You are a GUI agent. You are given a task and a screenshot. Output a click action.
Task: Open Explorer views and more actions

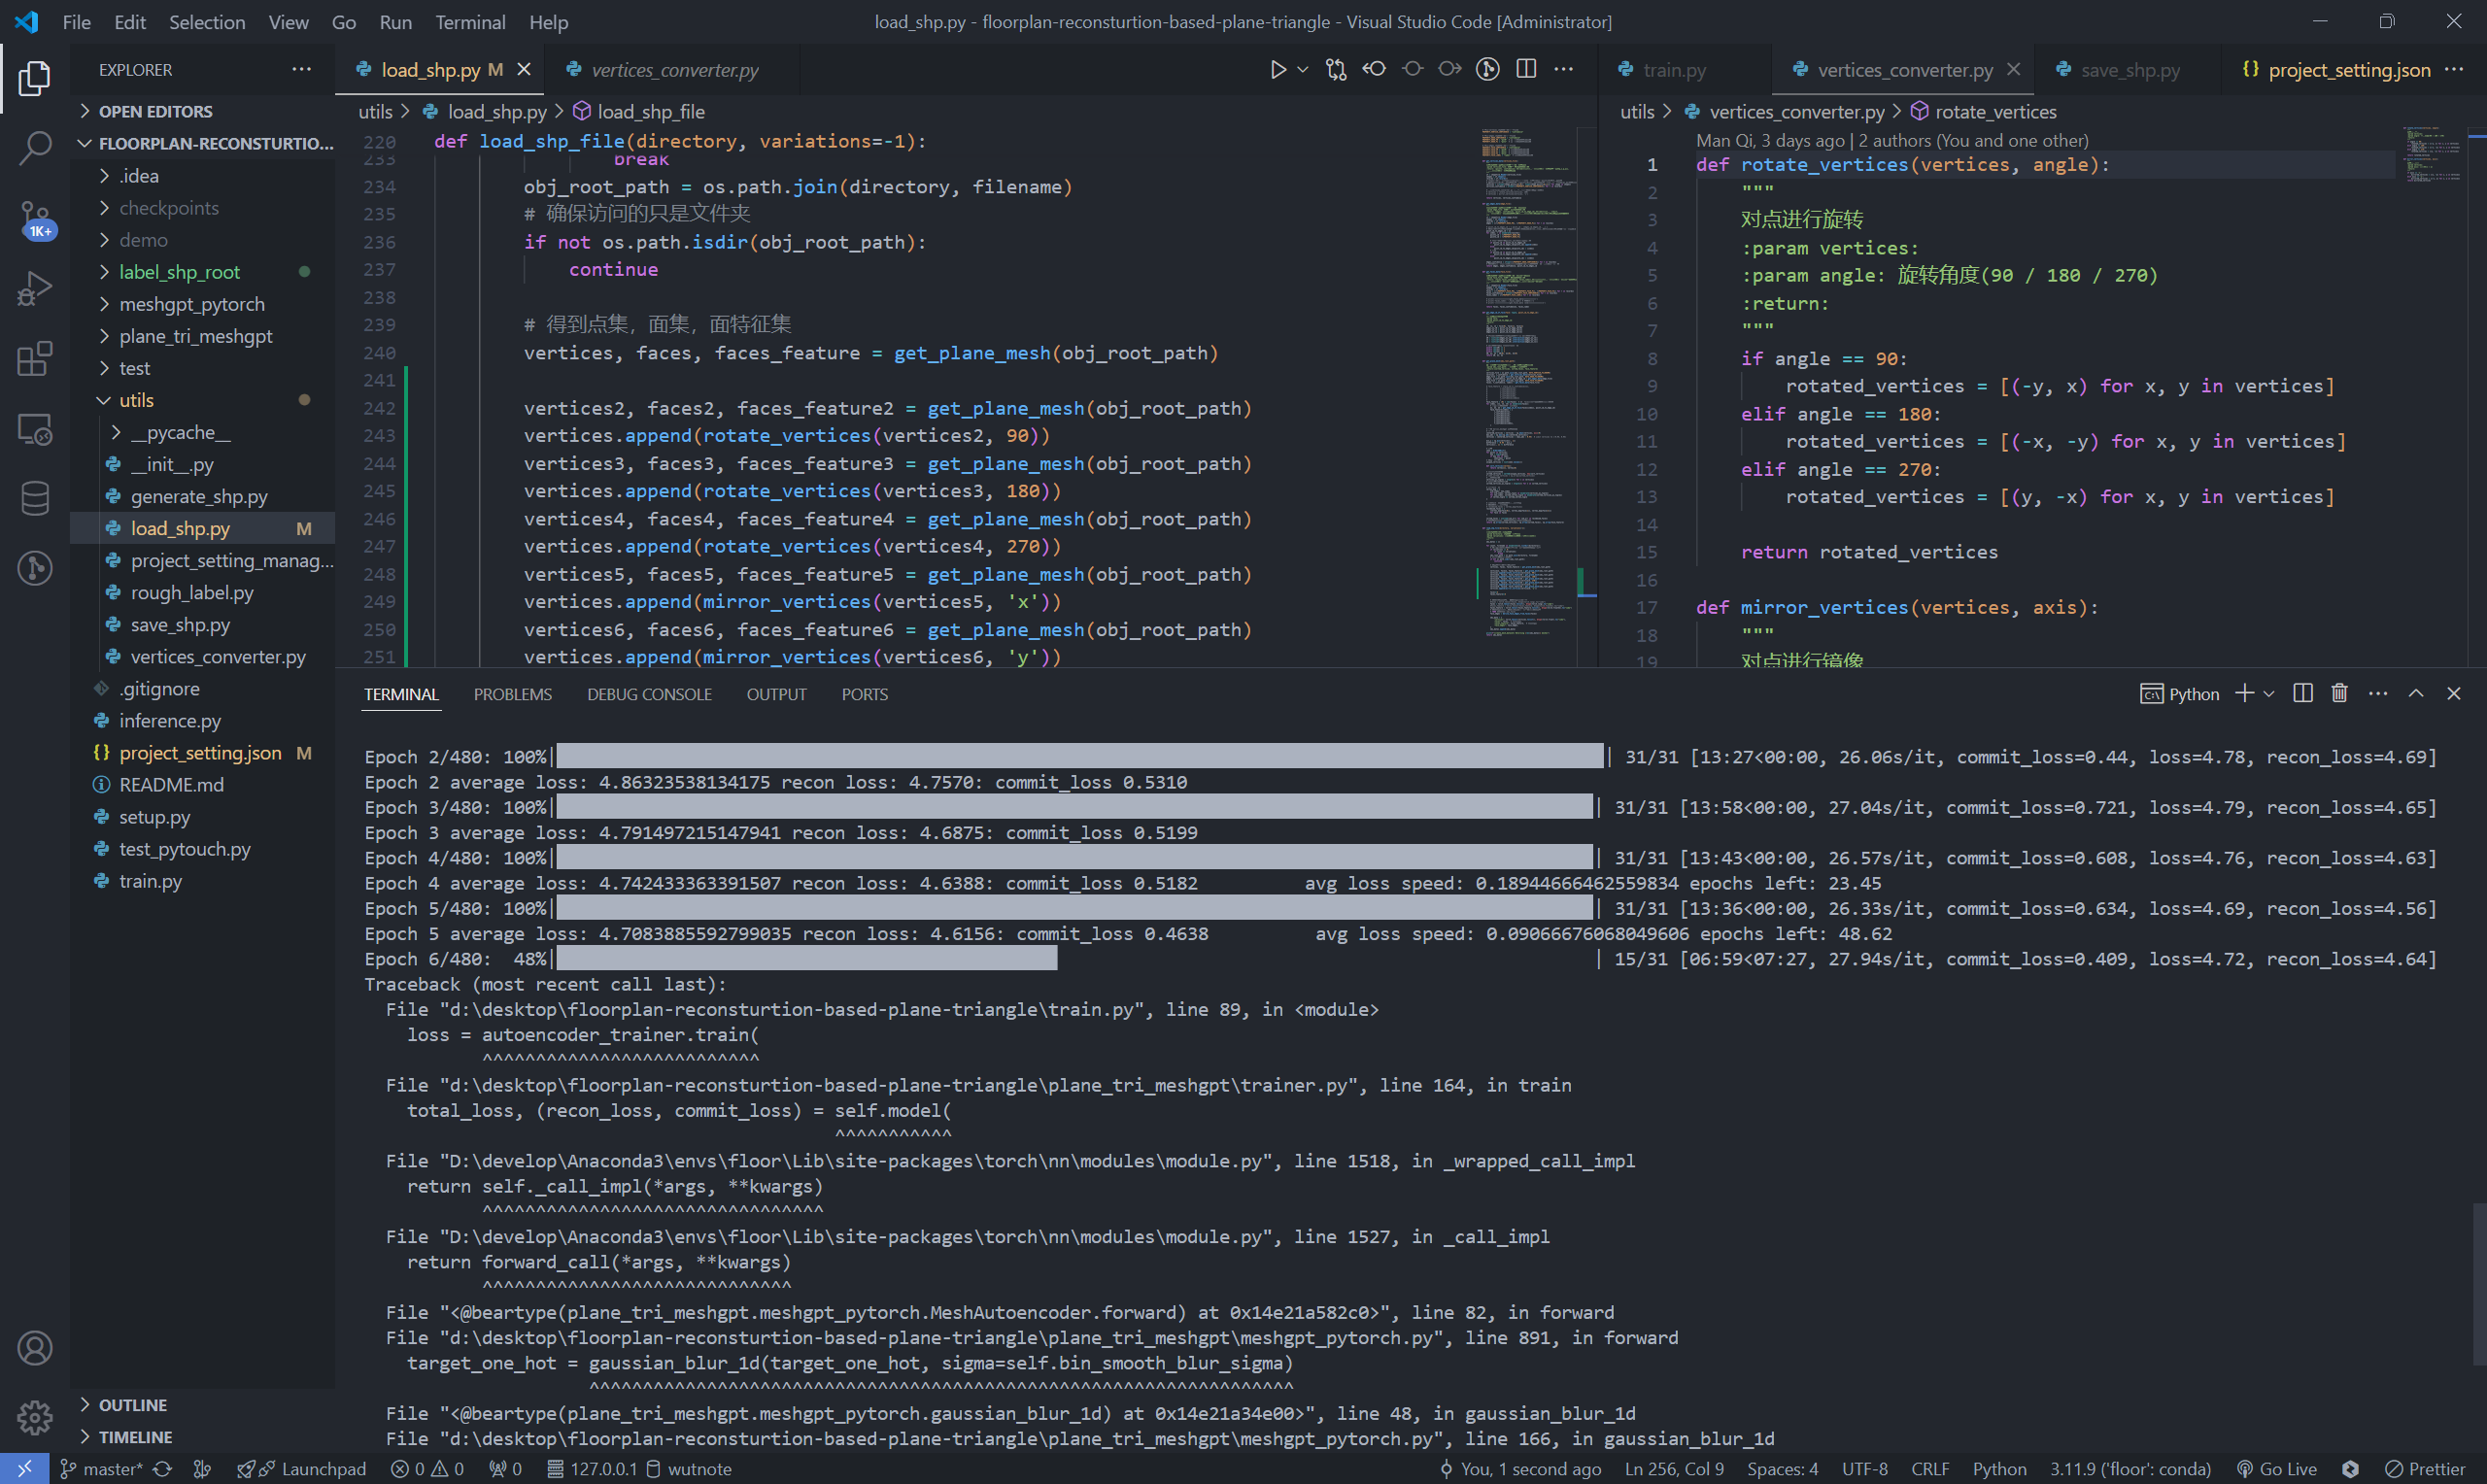coord(301,69)
